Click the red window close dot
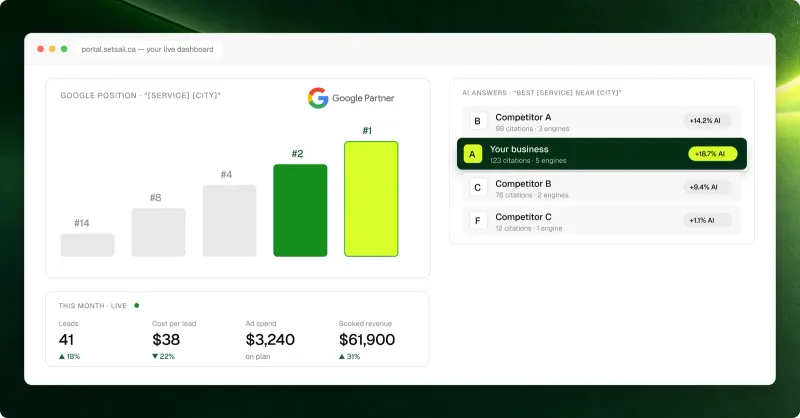The width and height of the screenshot is (800, 418). tap(40, 49)
